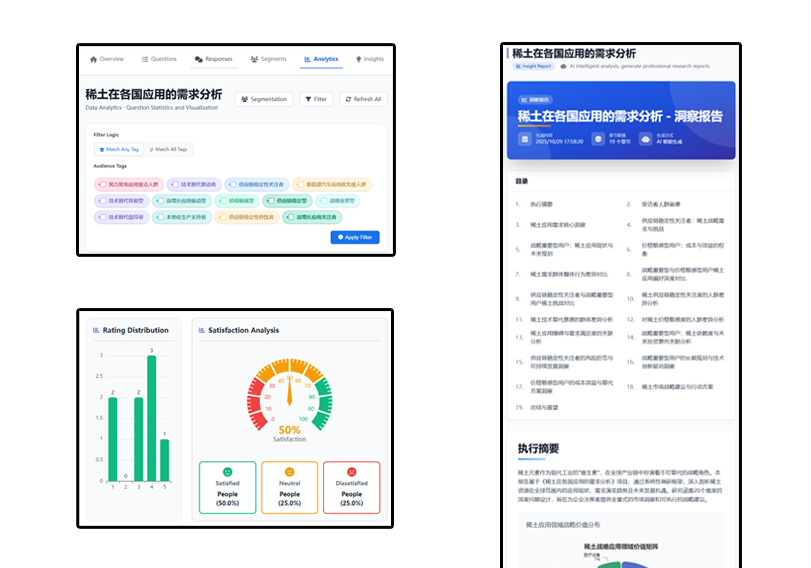Toggle the 高增长应用关注者 tag checkbox
This screenshot has width=811, height=568.
(x=291, y=217)
